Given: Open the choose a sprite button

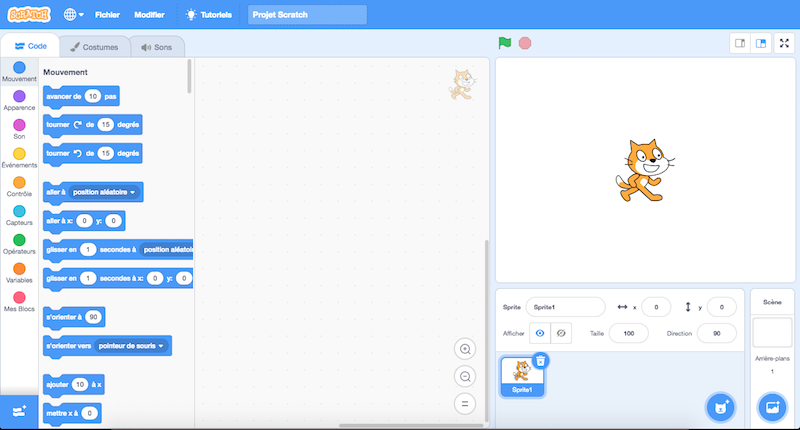Looking at the screenshot, I should (x=720, y=406).
